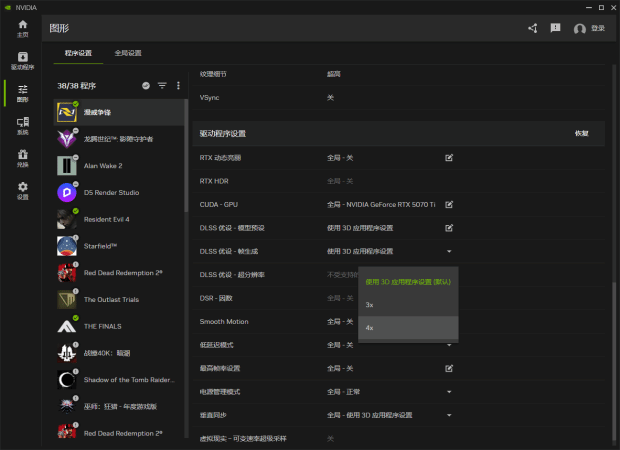Select 巫师: 狂猎 - 年度游戏版 entry
Screen dimensions: 620x450
pos(119,407)
